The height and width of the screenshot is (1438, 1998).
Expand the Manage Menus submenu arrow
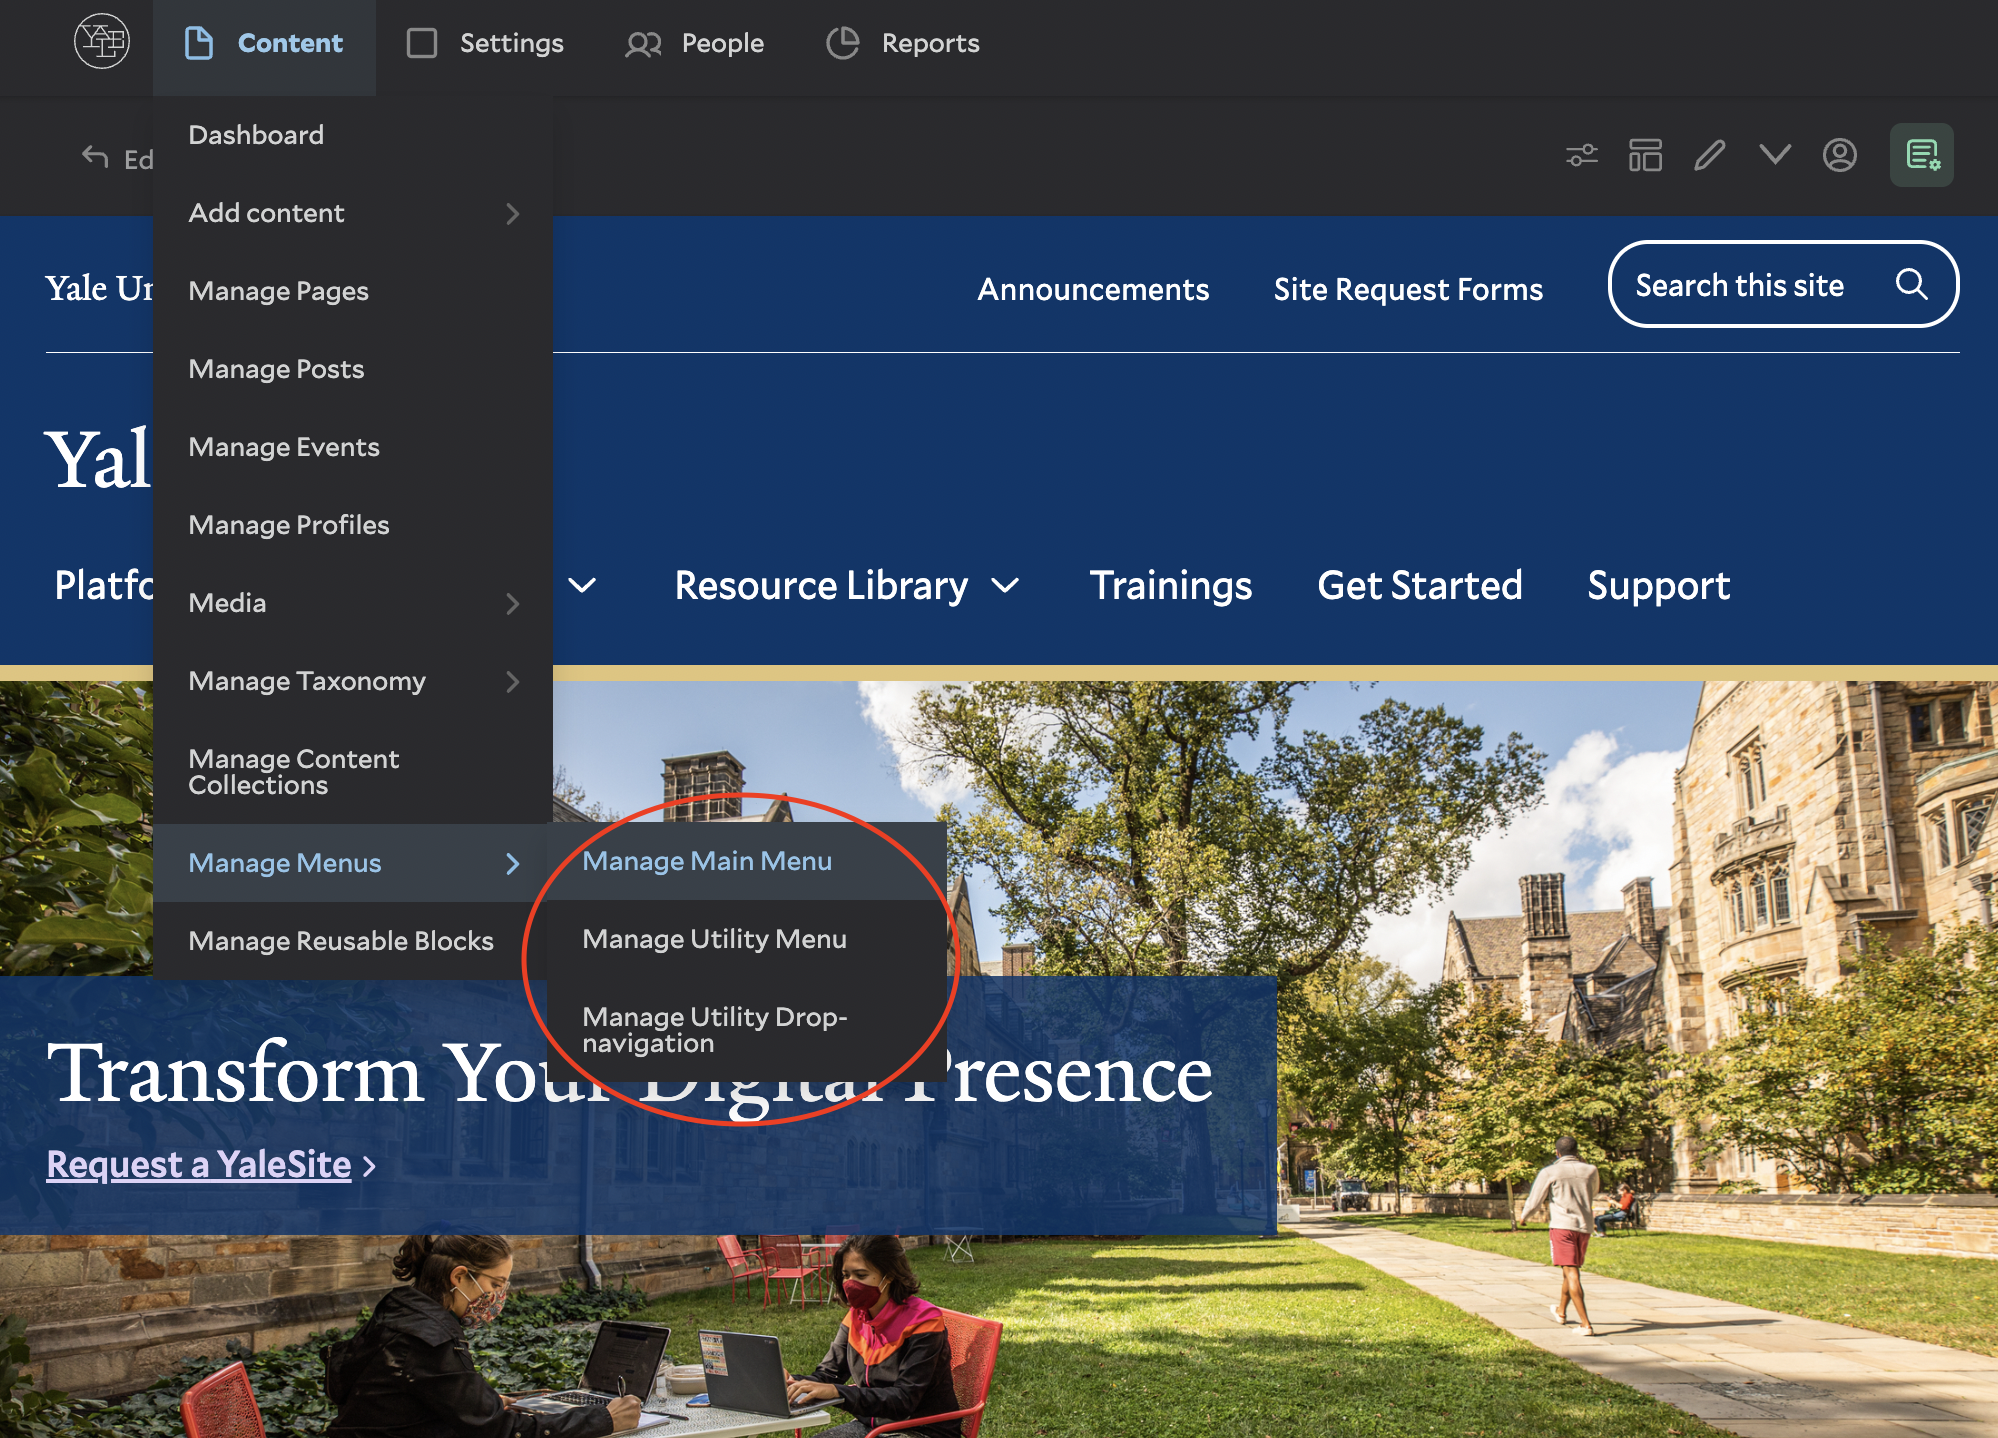pyautogui.click(x=513, y=863)
